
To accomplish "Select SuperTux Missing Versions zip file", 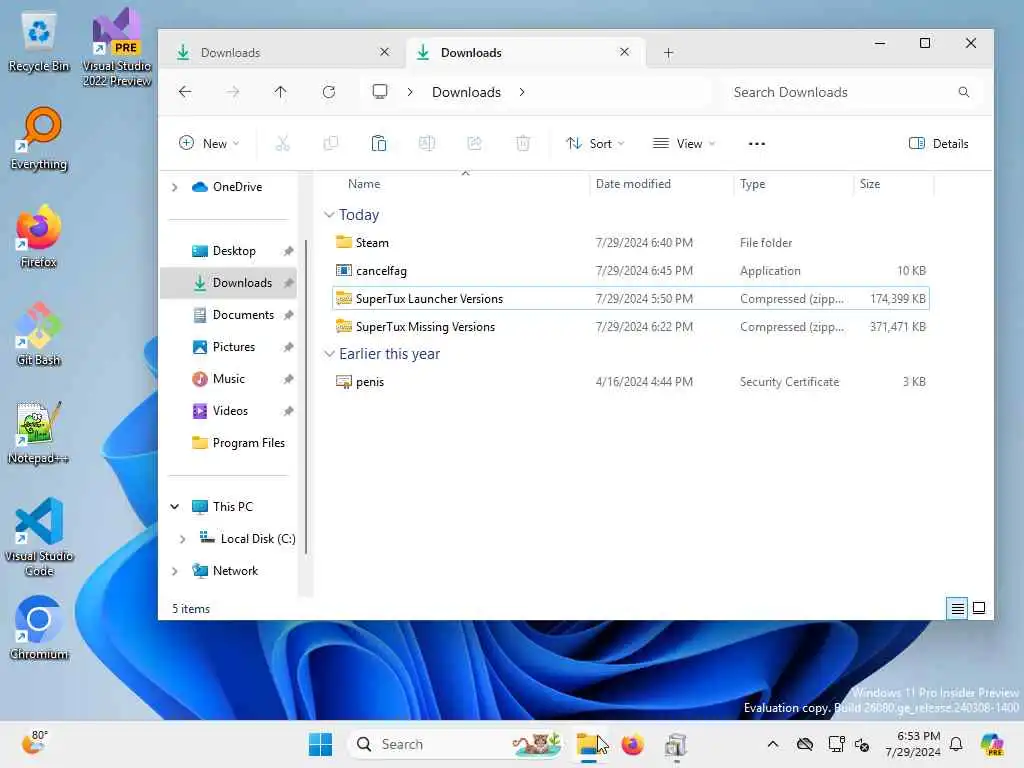I will (630, 327).
